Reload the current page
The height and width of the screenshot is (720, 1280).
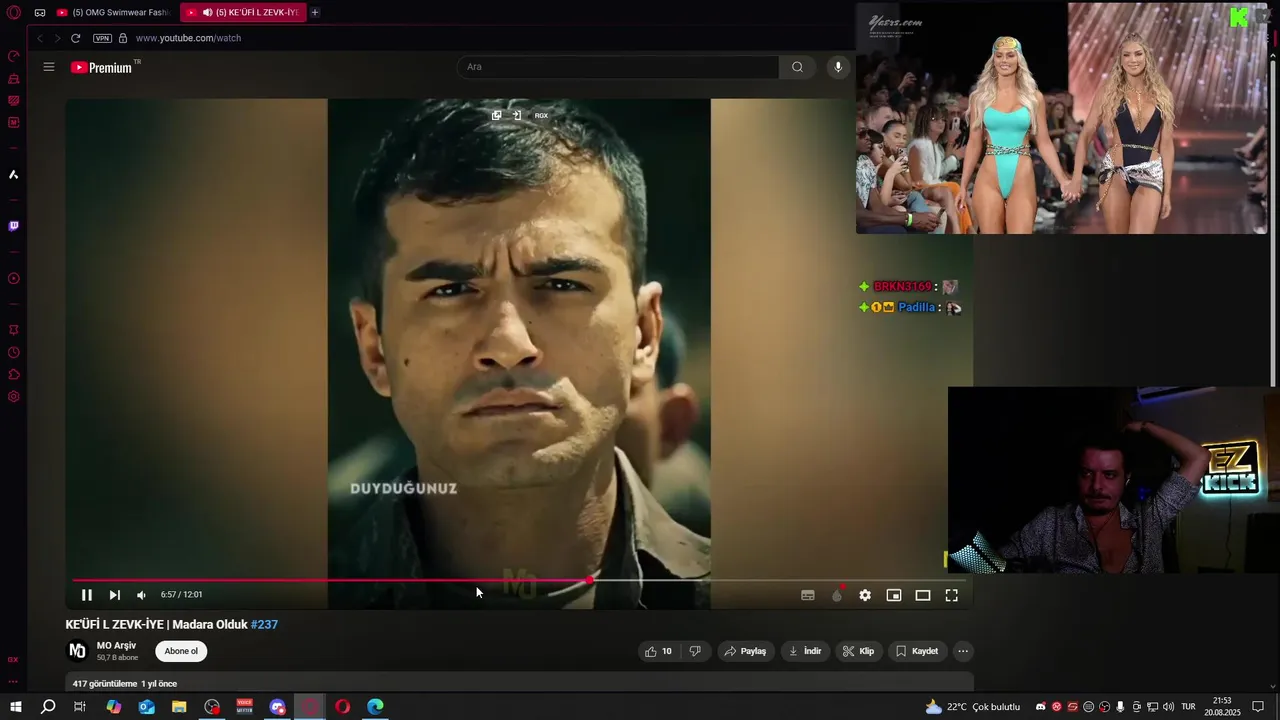point(75,38)
